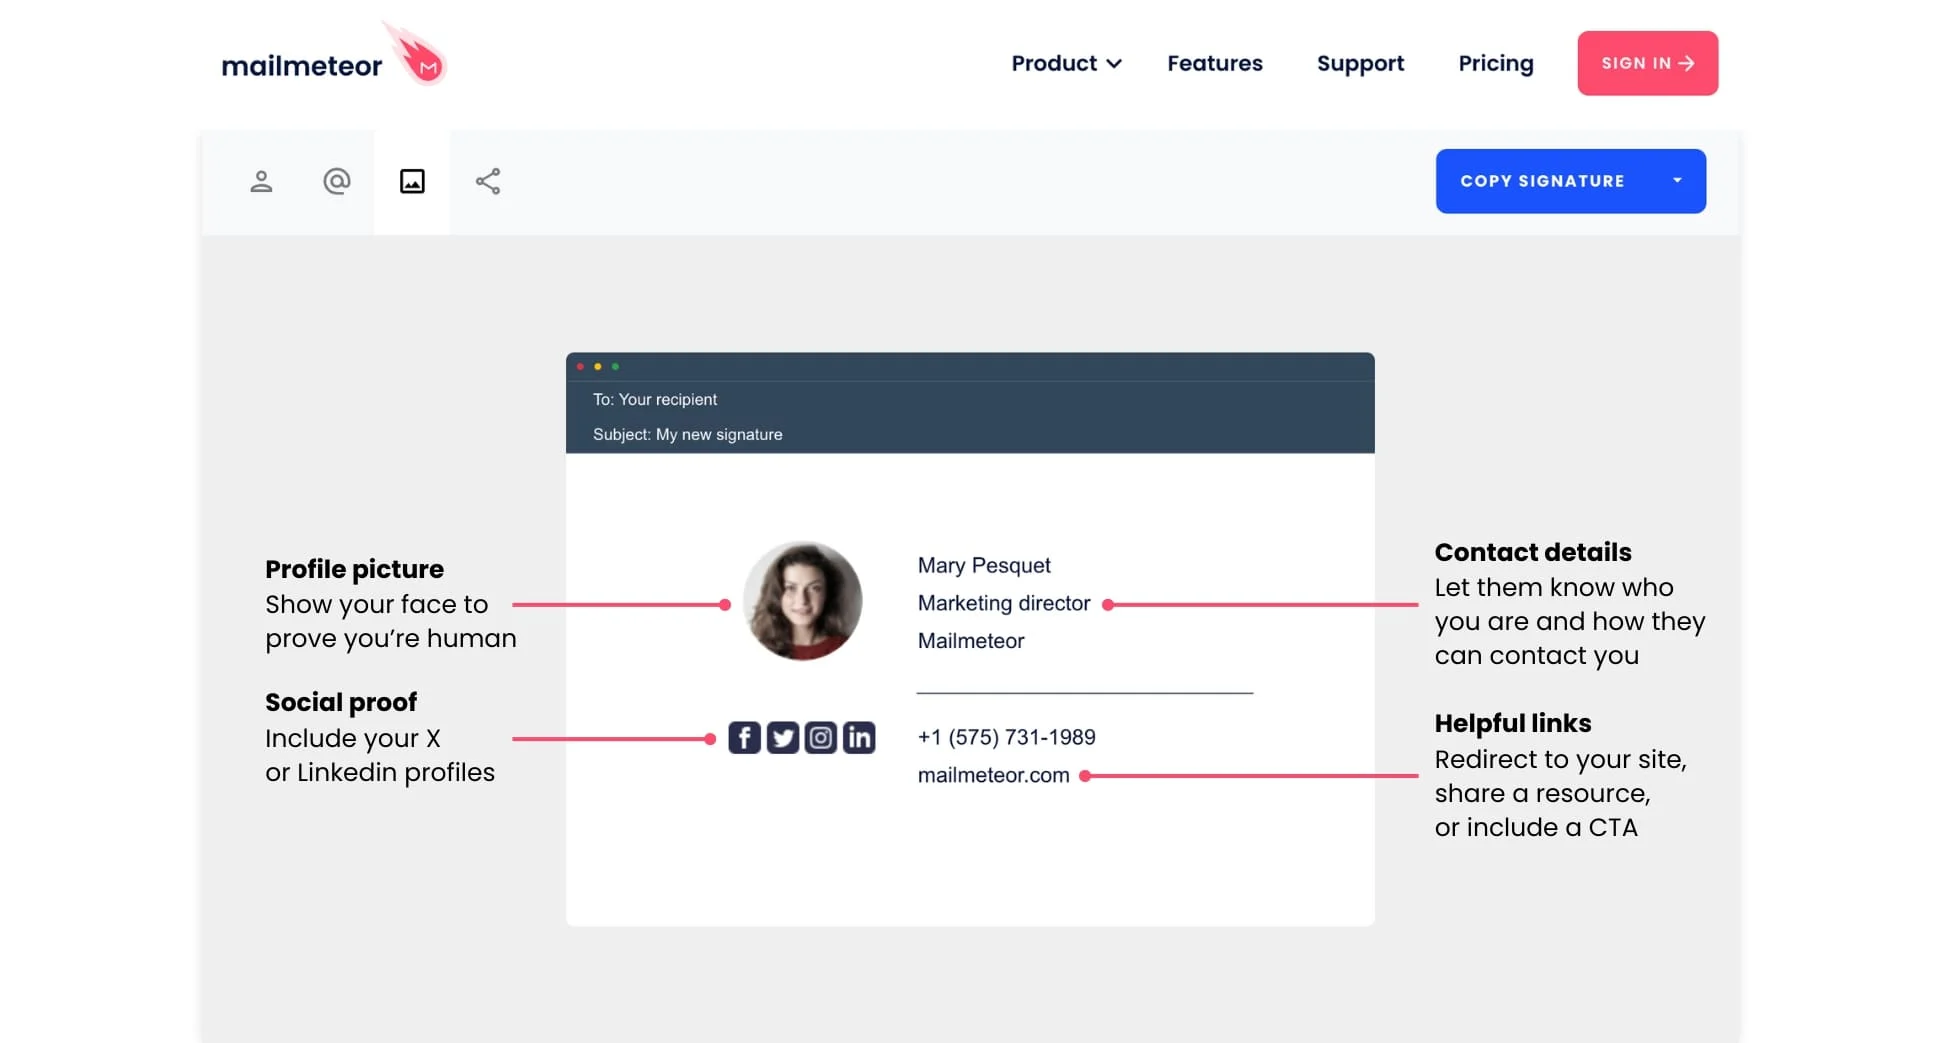Click the 'Contact details' heading
This screenshot has height=1043, width=1941.
pos(1533,552)
